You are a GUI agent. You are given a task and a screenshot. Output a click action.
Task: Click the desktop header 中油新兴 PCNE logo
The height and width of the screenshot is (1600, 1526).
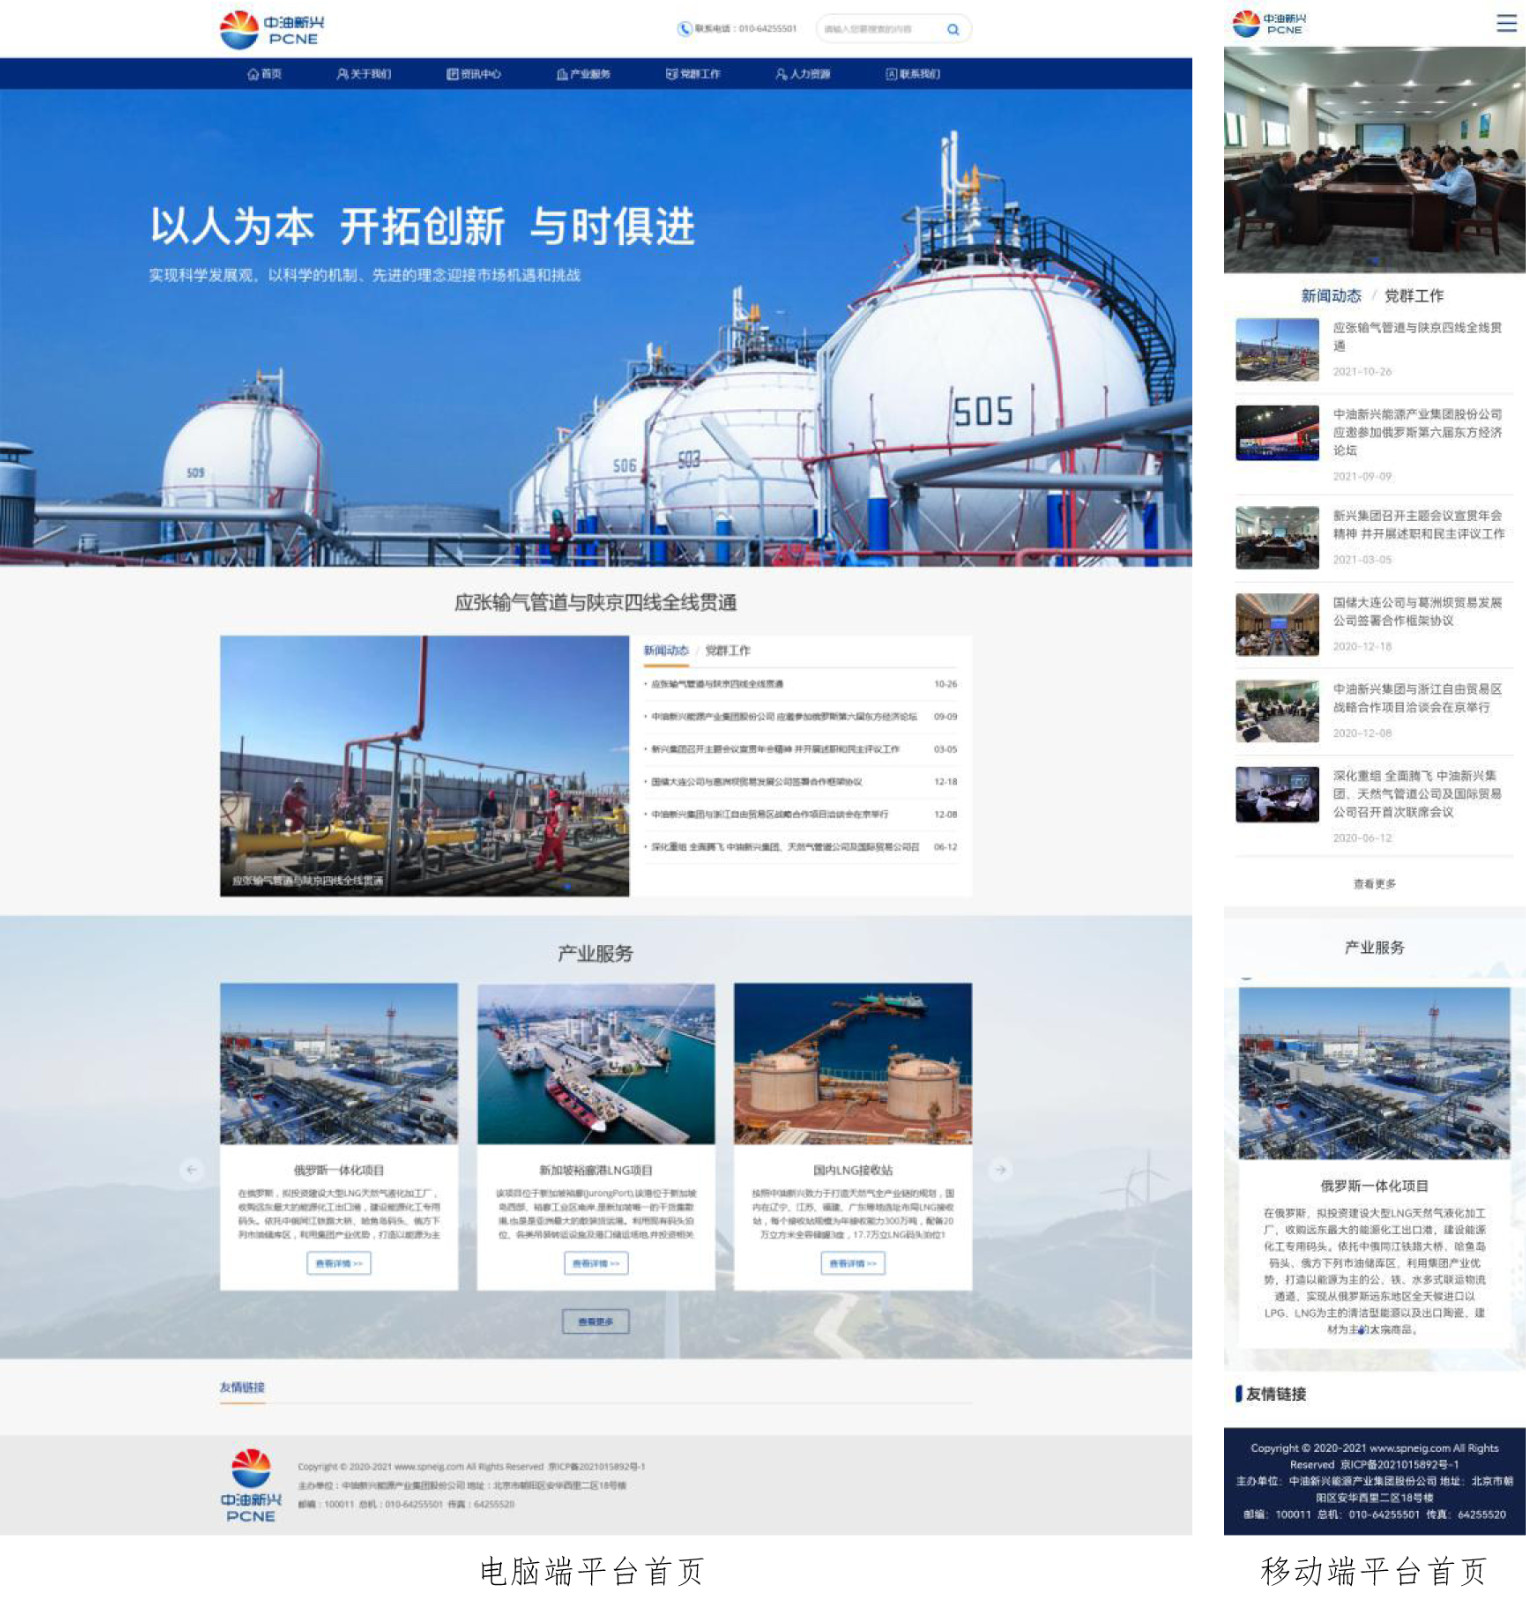pyautogui.click(x=272, y=30)
